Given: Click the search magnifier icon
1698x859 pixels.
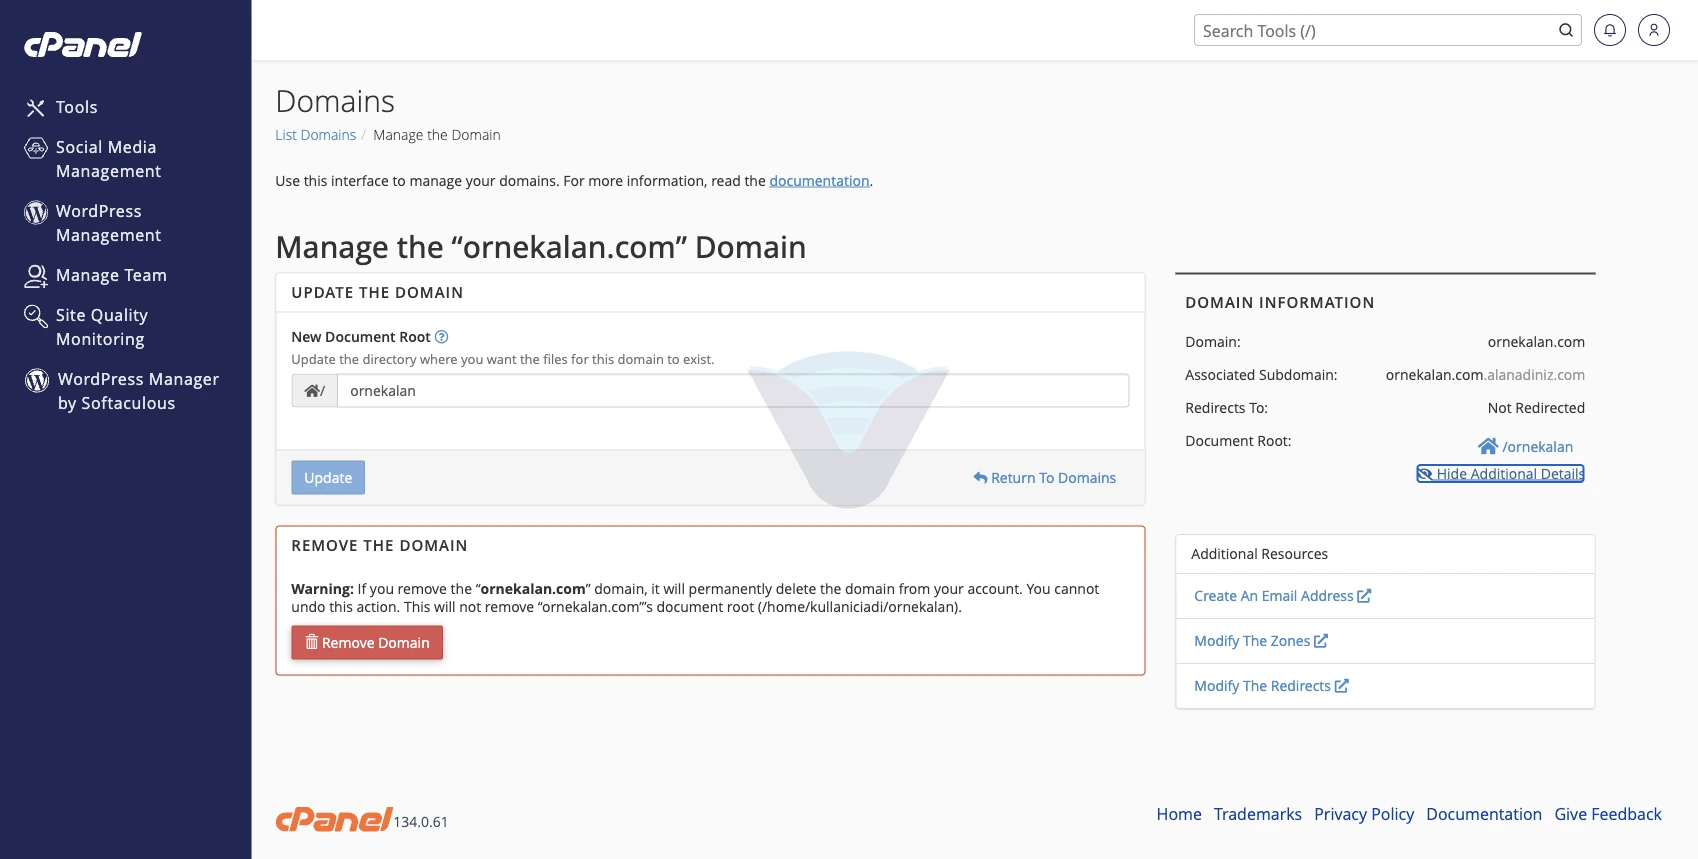Looking at the screenshot, I should click(1566, 31).
